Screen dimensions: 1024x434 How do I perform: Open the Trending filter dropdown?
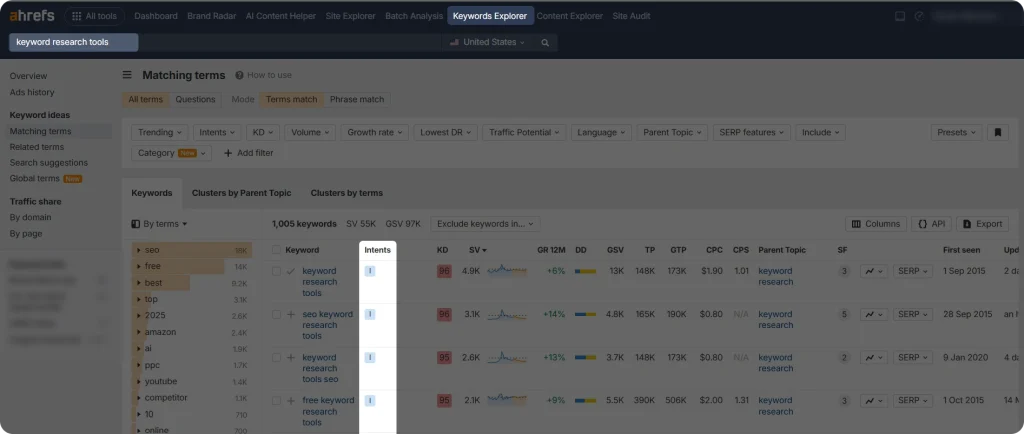tap(160, 132)
